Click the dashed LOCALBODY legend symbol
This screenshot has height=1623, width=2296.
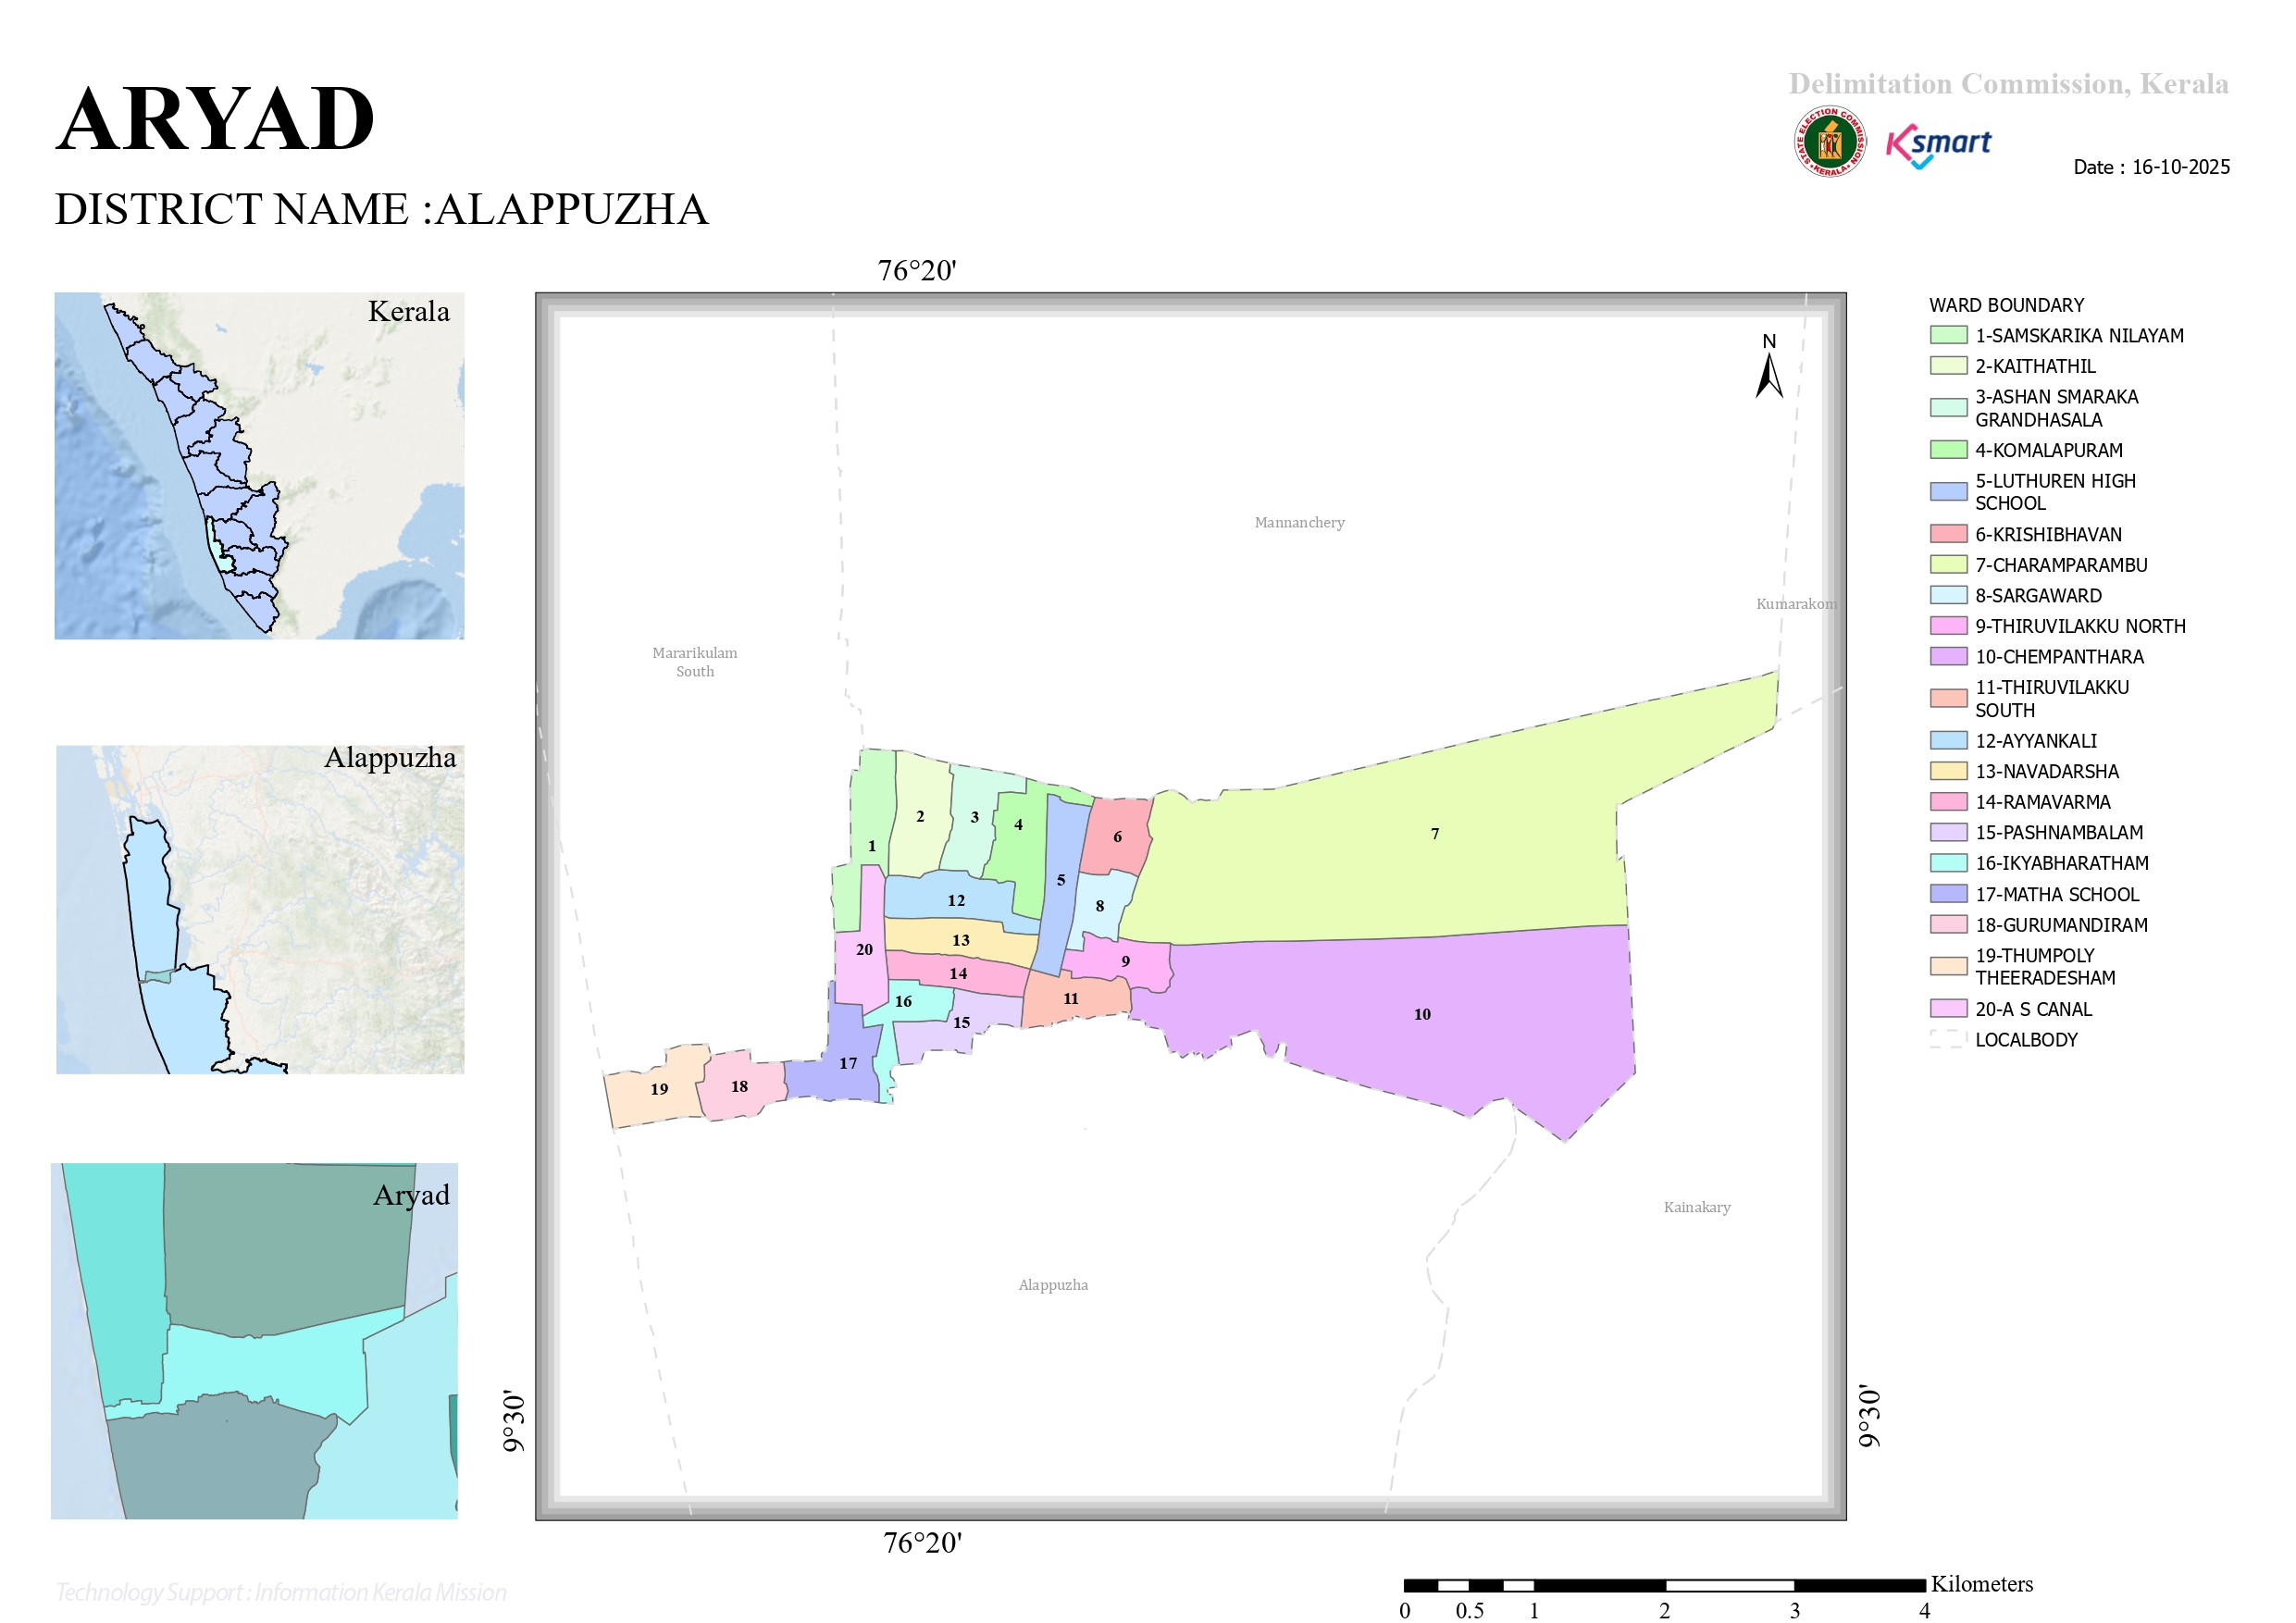point(1948,1040)
